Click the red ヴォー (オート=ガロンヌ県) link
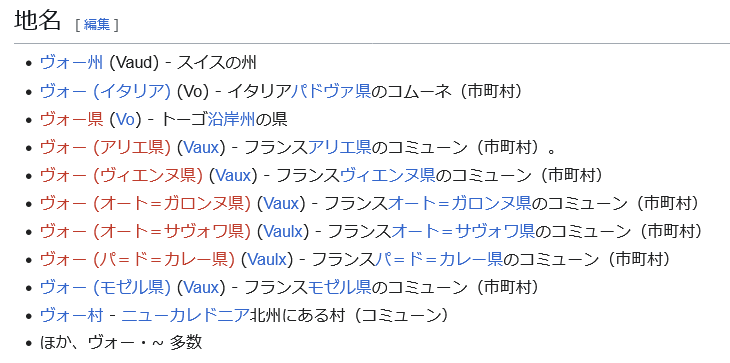This screenshot has width=730, height=363. click(145, 203)
